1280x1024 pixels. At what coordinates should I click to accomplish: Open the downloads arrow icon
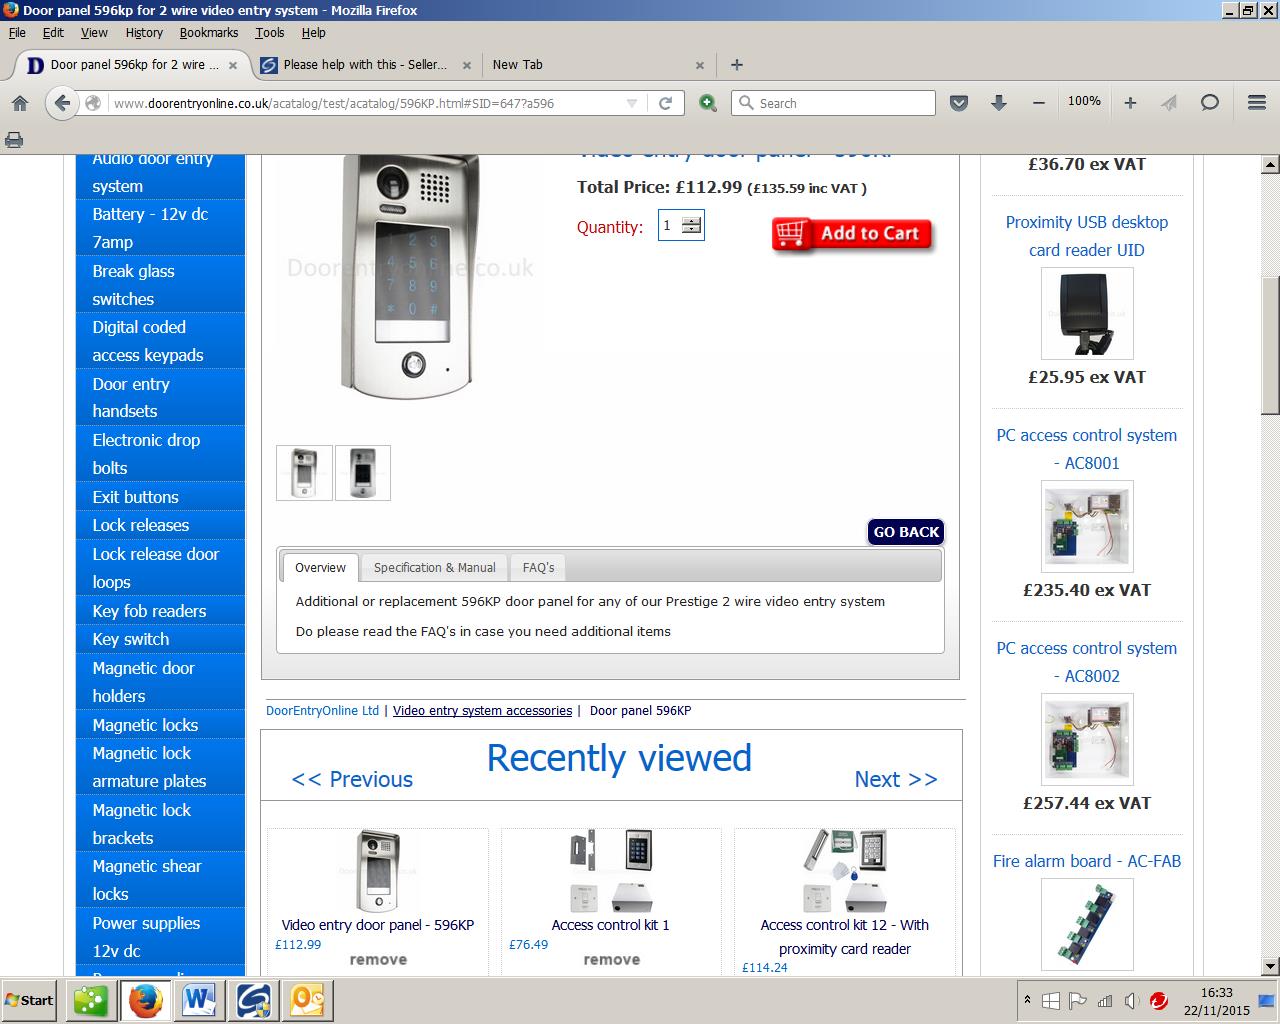point(998,103)
